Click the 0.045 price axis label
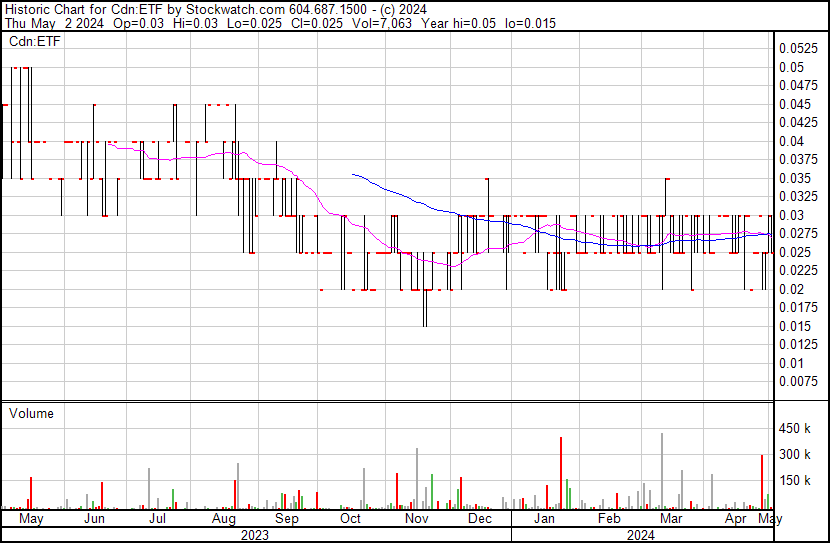 (795, 104)
